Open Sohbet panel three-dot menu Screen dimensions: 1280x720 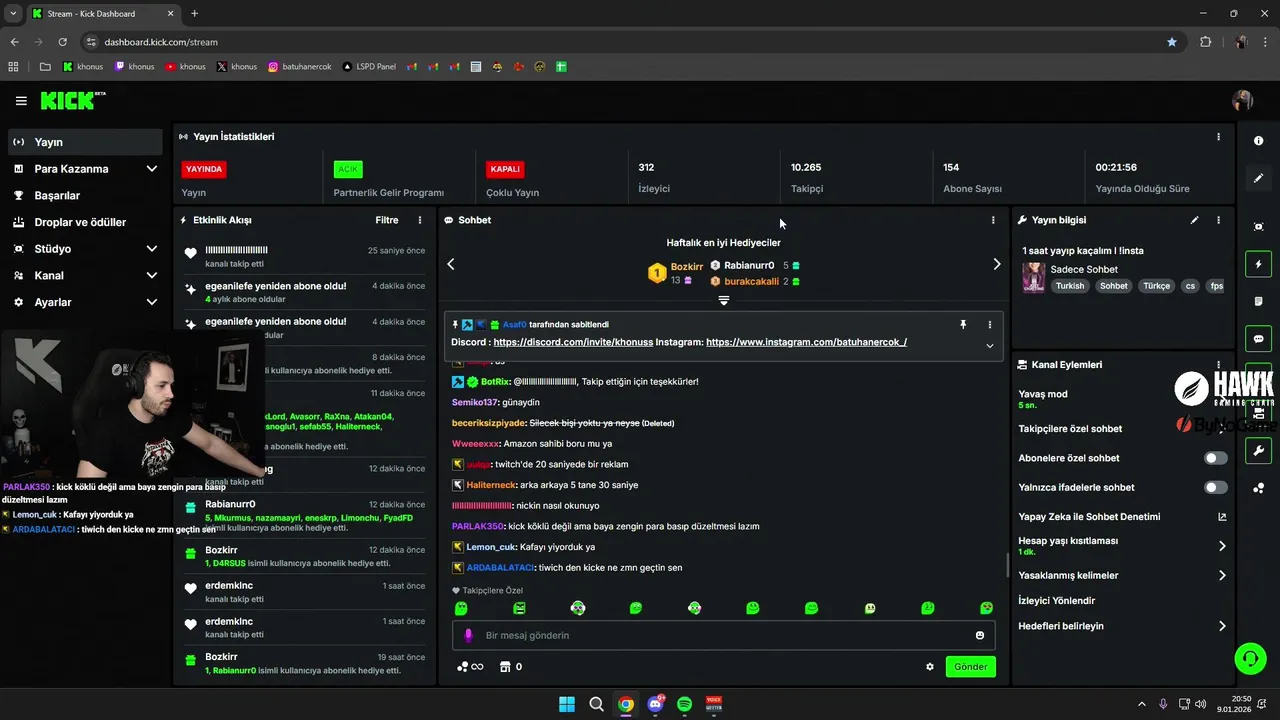coord(993,220)
